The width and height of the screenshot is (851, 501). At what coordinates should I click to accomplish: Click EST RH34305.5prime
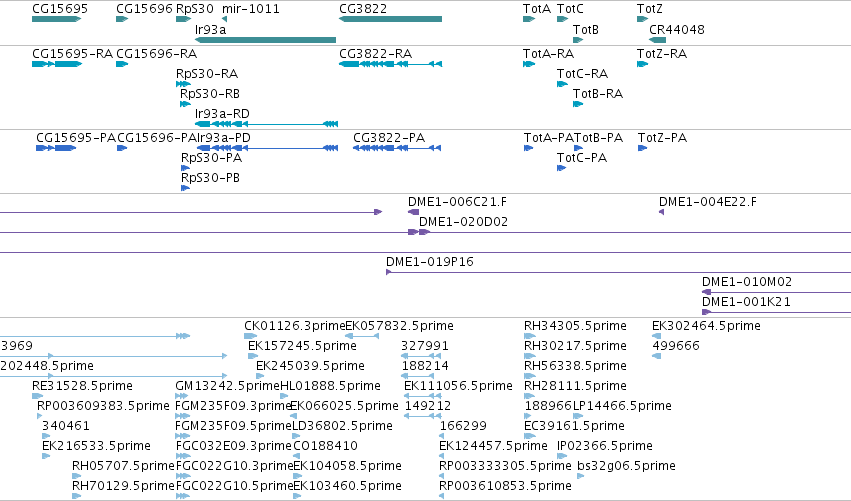pos(530,336)
